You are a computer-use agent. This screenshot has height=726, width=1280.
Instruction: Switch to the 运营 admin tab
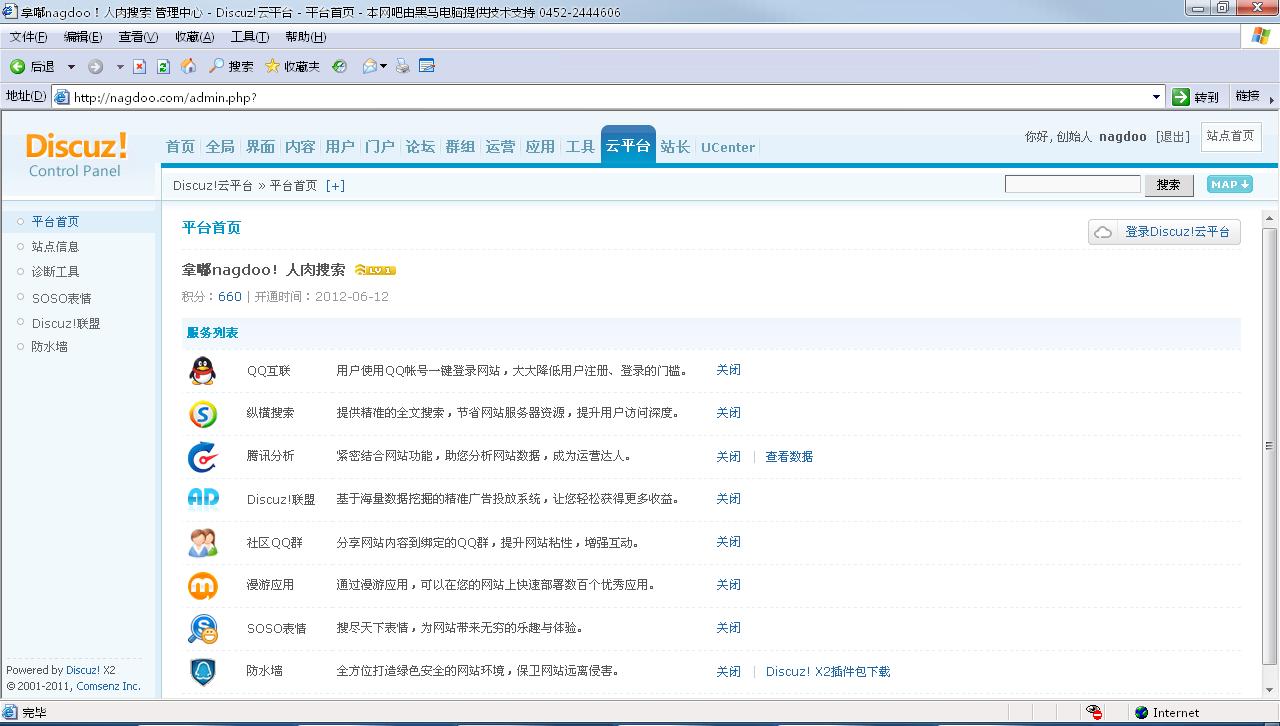(x=500, y=147)
